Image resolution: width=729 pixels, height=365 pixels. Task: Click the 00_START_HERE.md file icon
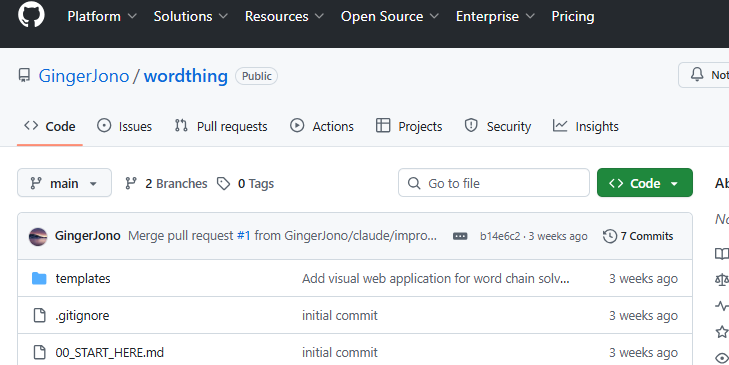coord(40,352)
